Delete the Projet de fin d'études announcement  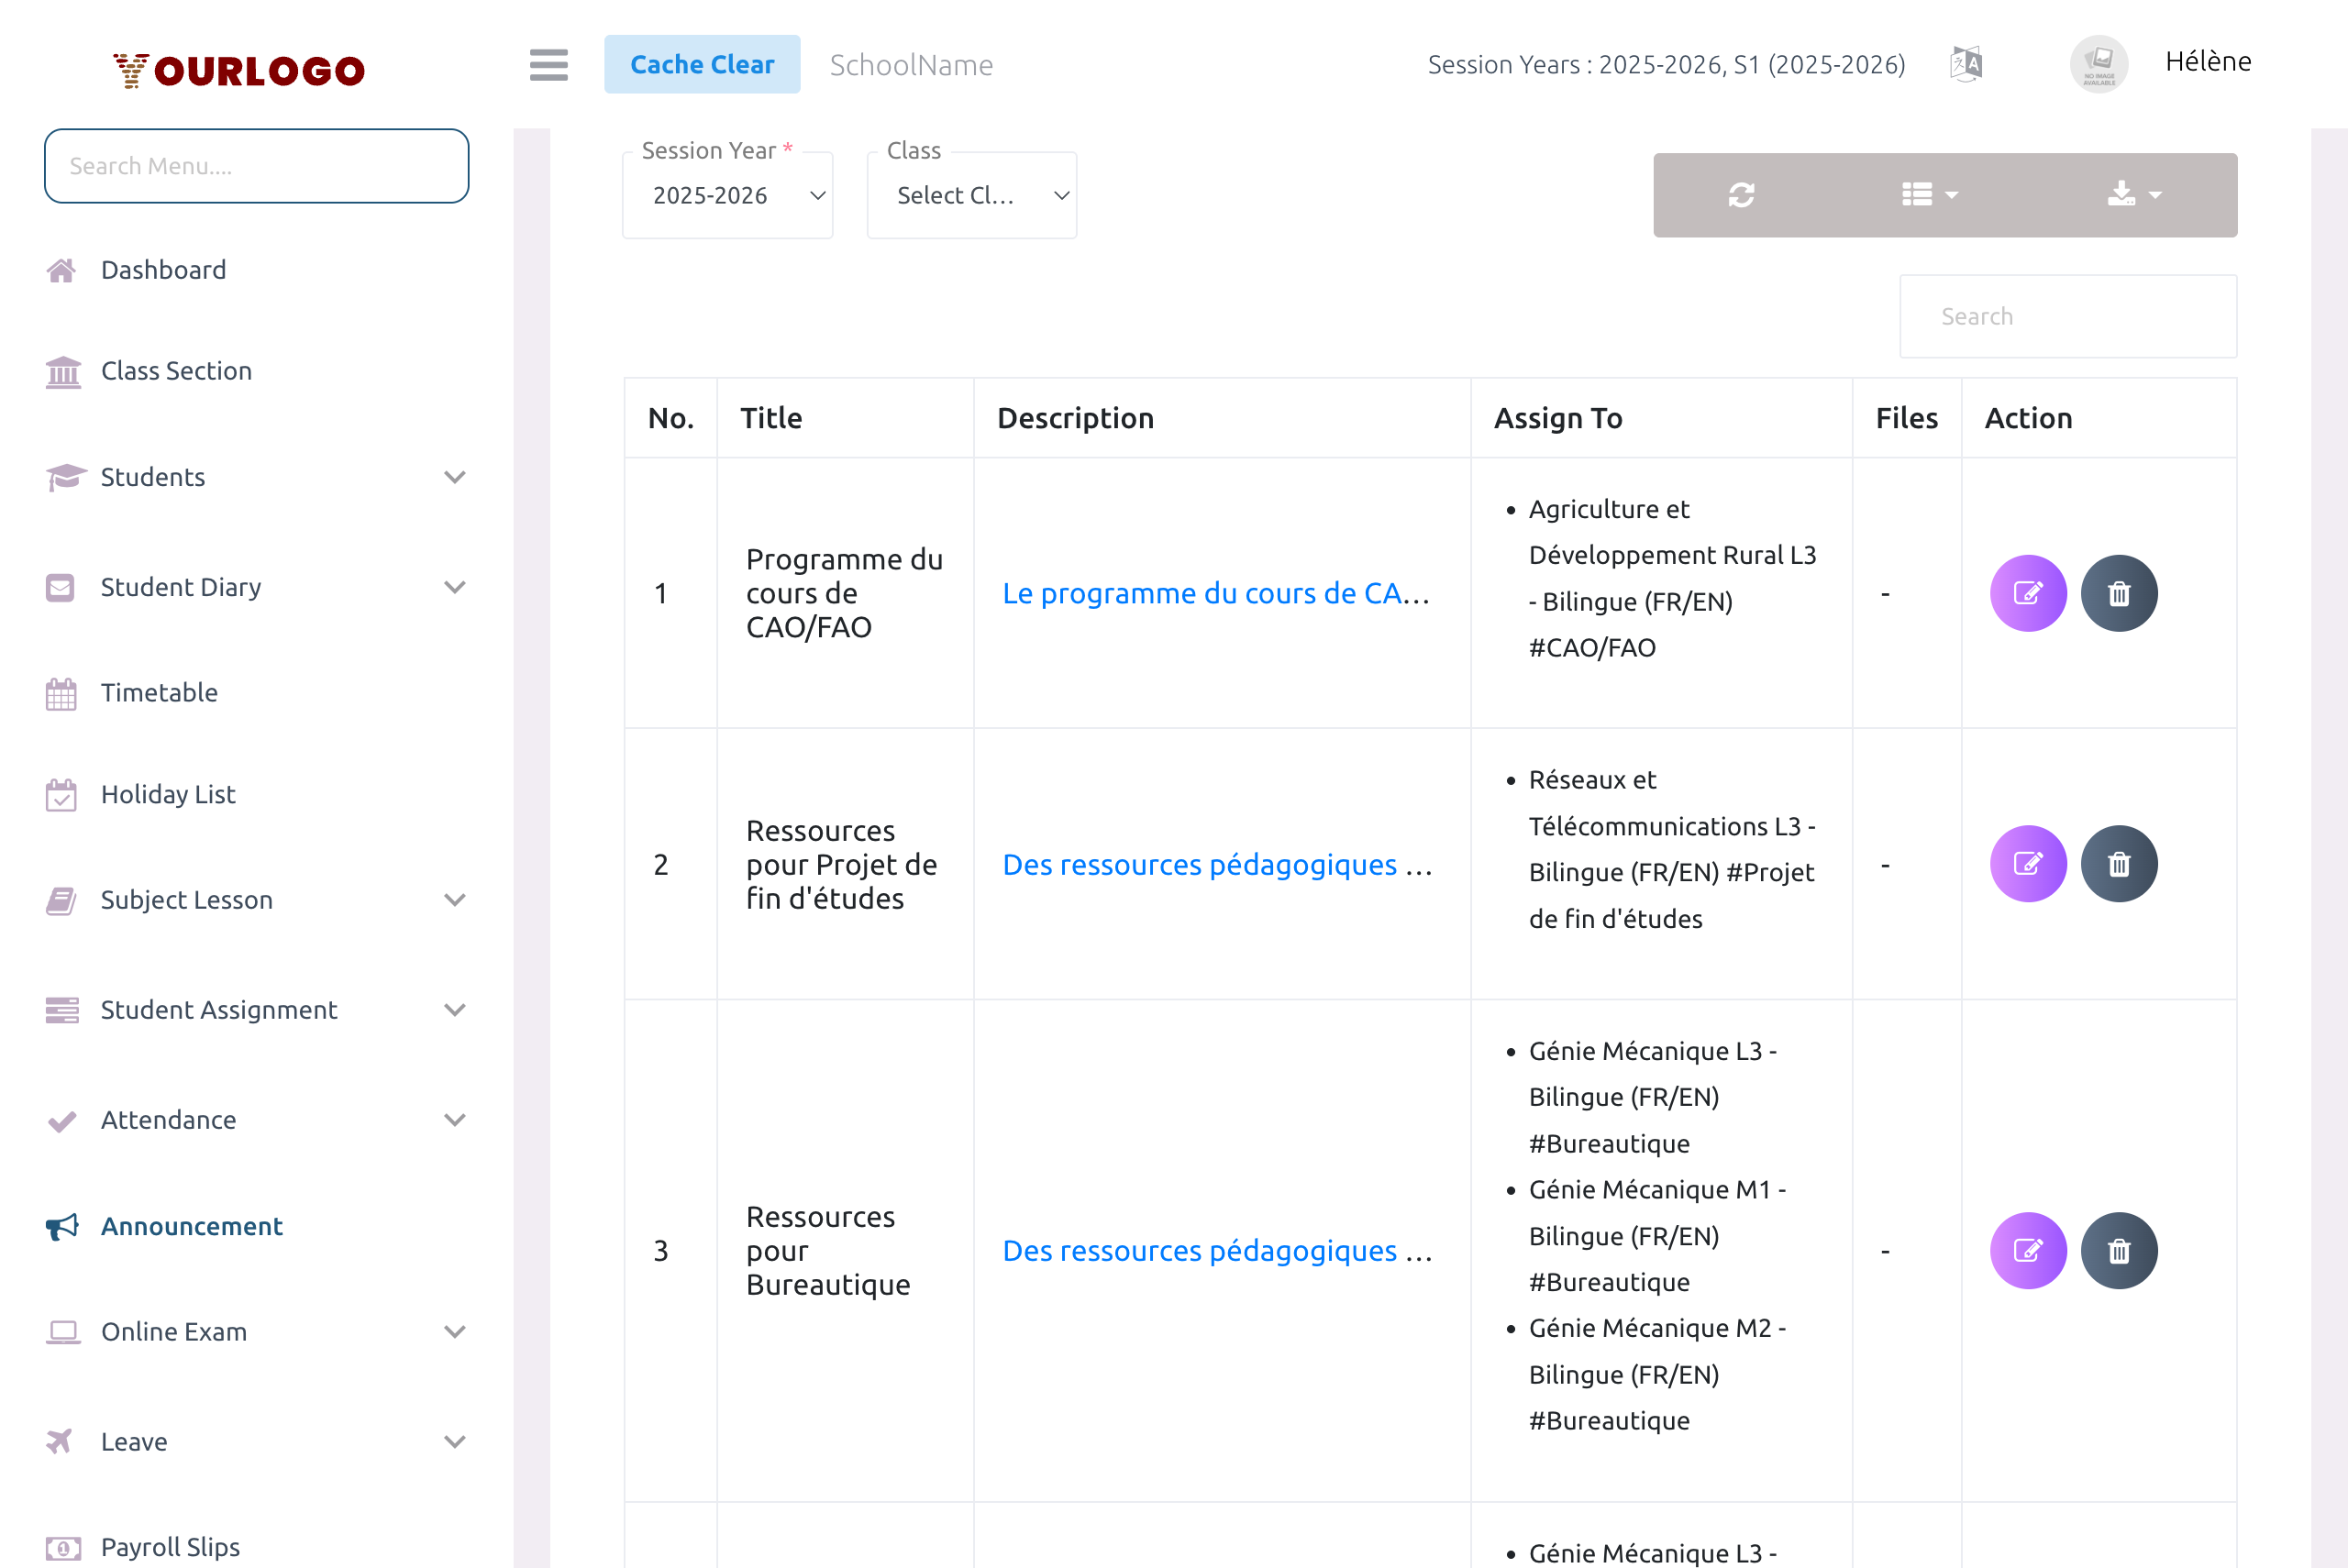tap(2119, 863)
